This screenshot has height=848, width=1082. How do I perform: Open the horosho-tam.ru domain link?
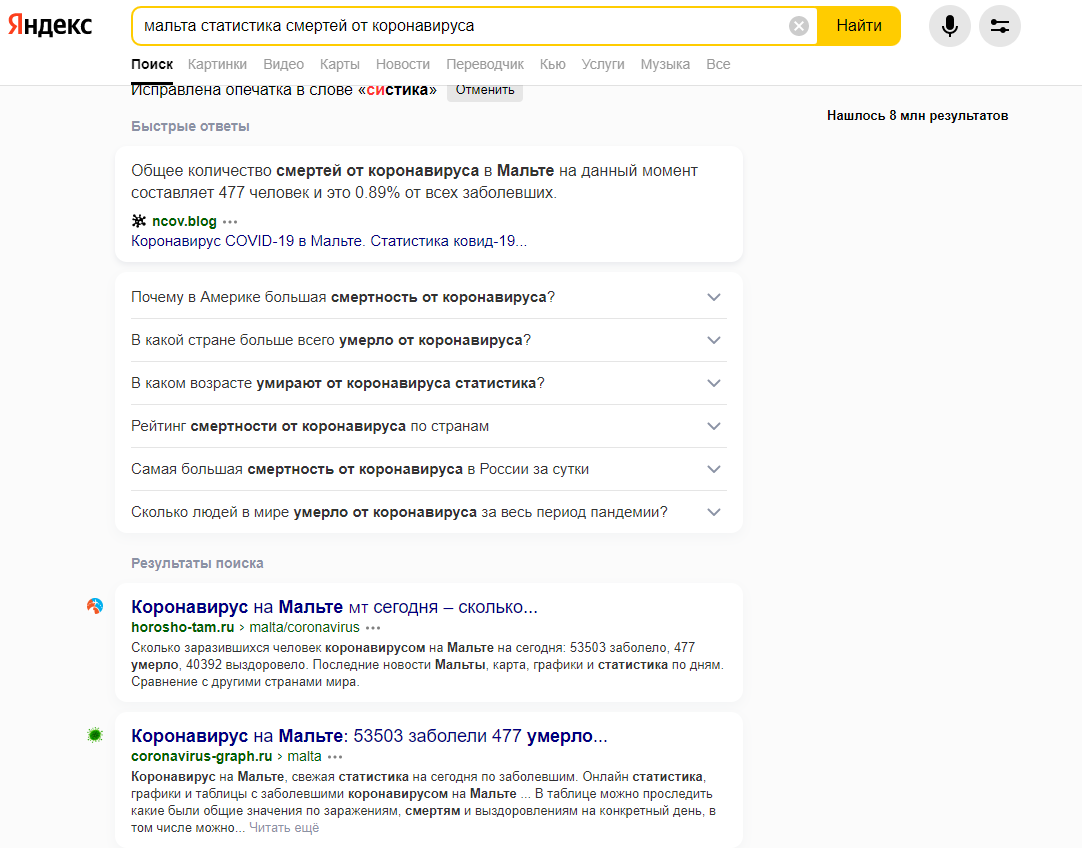[183, 628]
